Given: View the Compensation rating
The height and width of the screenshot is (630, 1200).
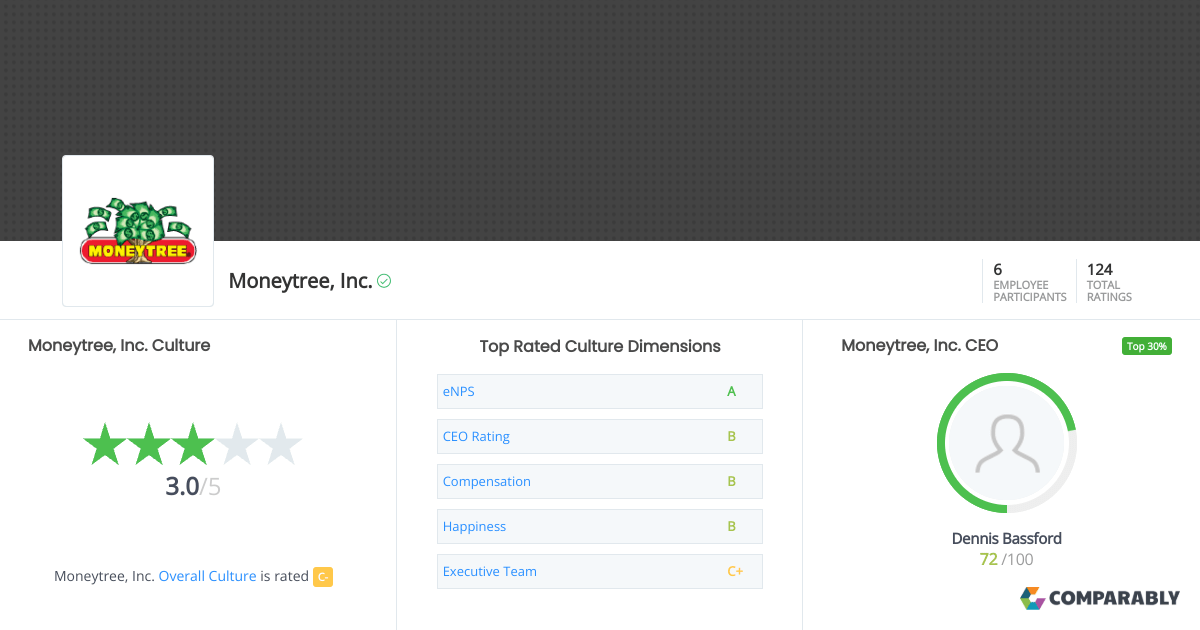Looking at the screenshot, I should click(x=487, y=481).
